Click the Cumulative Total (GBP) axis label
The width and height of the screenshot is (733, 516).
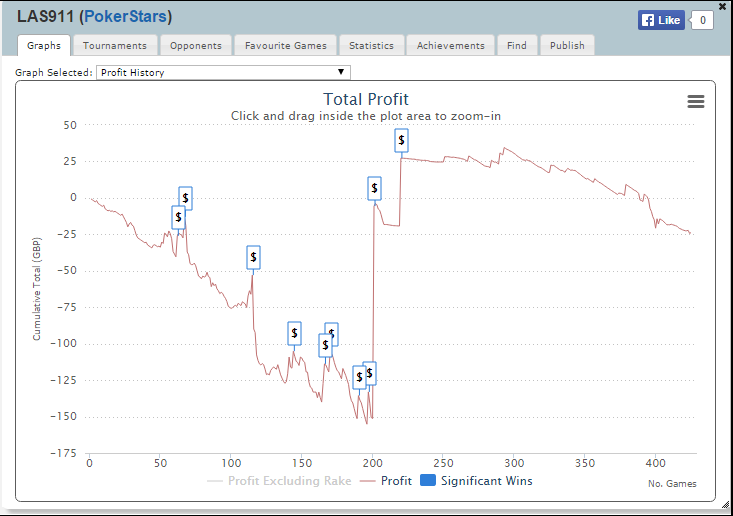pyautogui.click(x=36, y=289)
